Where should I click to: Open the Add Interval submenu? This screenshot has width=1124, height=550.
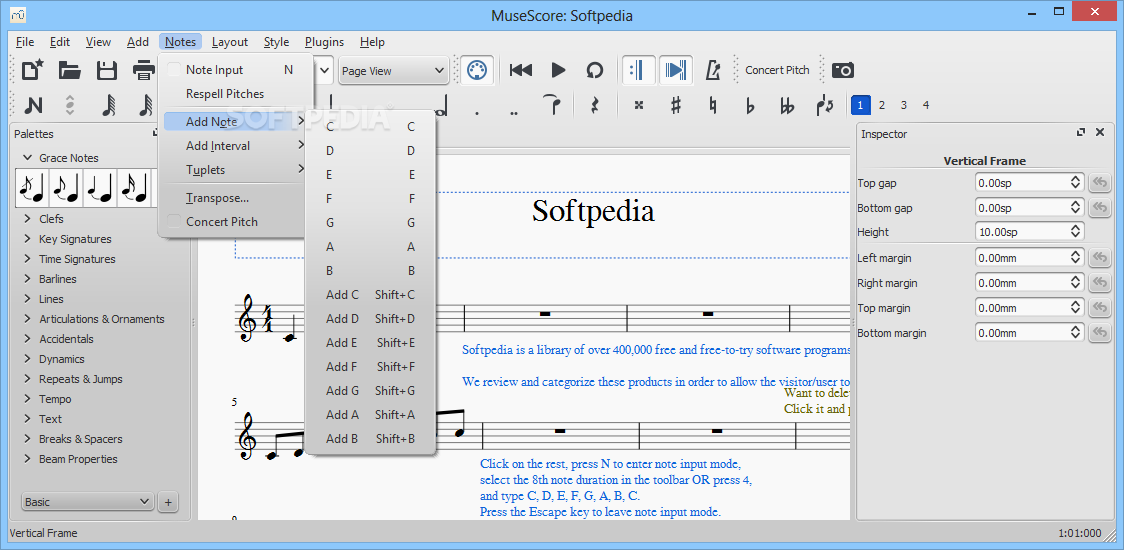pos(236,146)
